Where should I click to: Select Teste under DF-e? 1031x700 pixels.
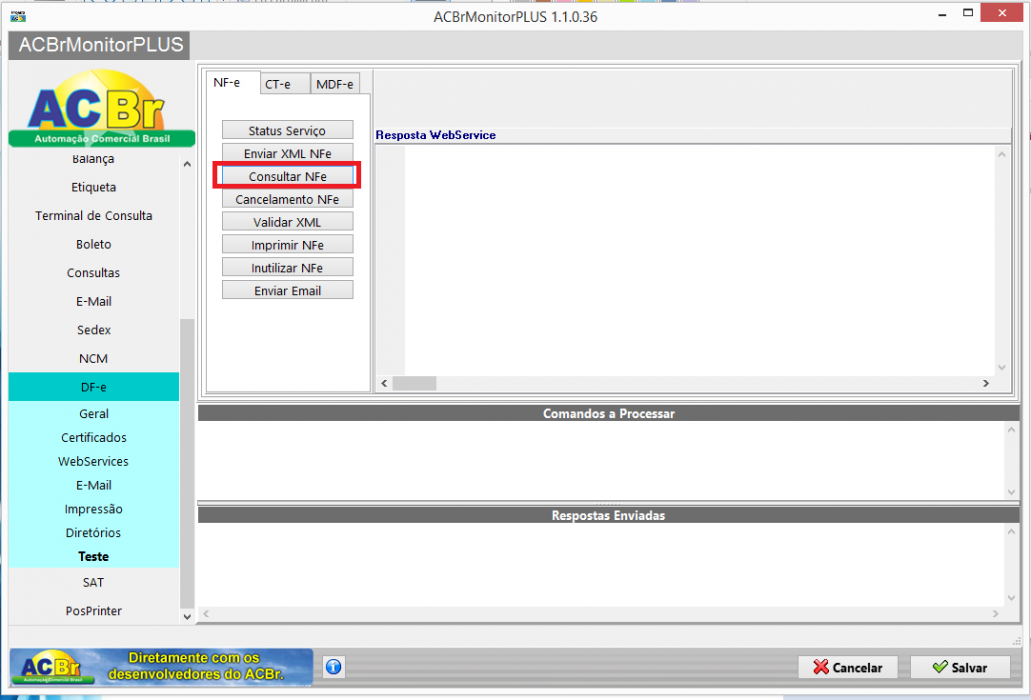point(93,556)
